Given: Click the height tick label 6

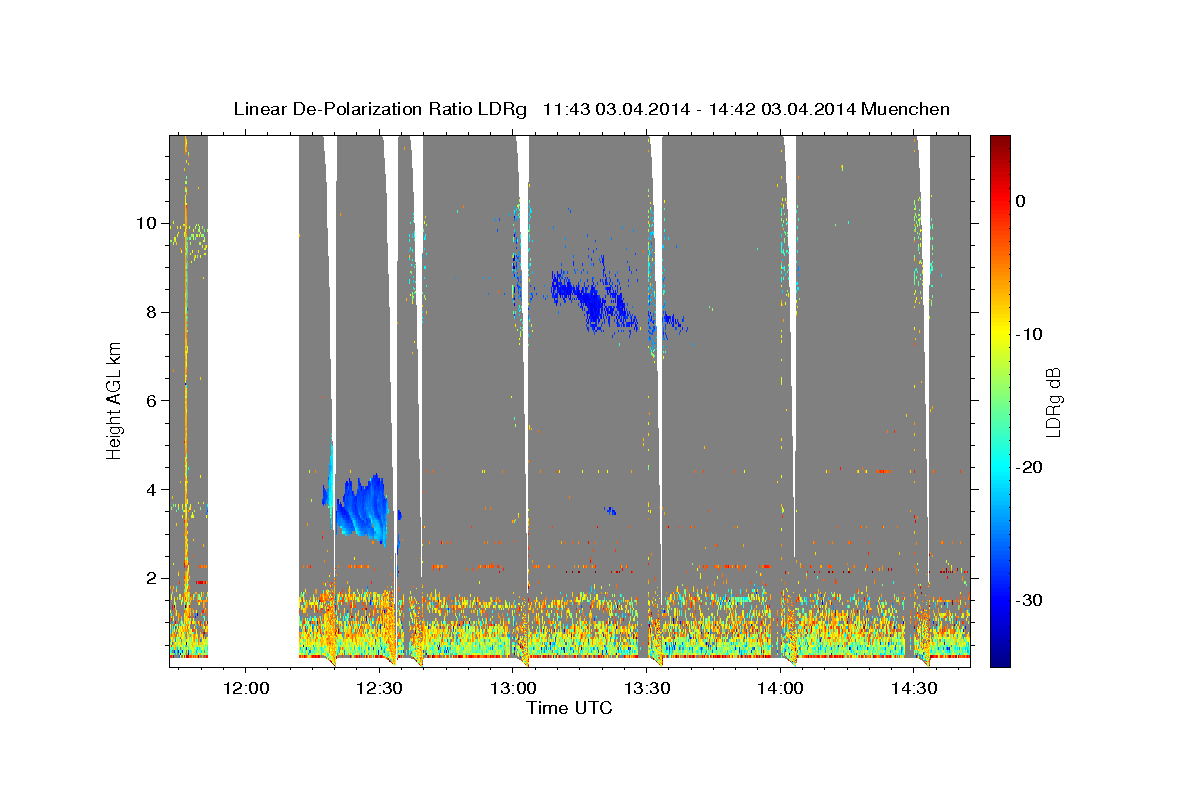Looking at the screenshot, I should click(x=151, y=400).
